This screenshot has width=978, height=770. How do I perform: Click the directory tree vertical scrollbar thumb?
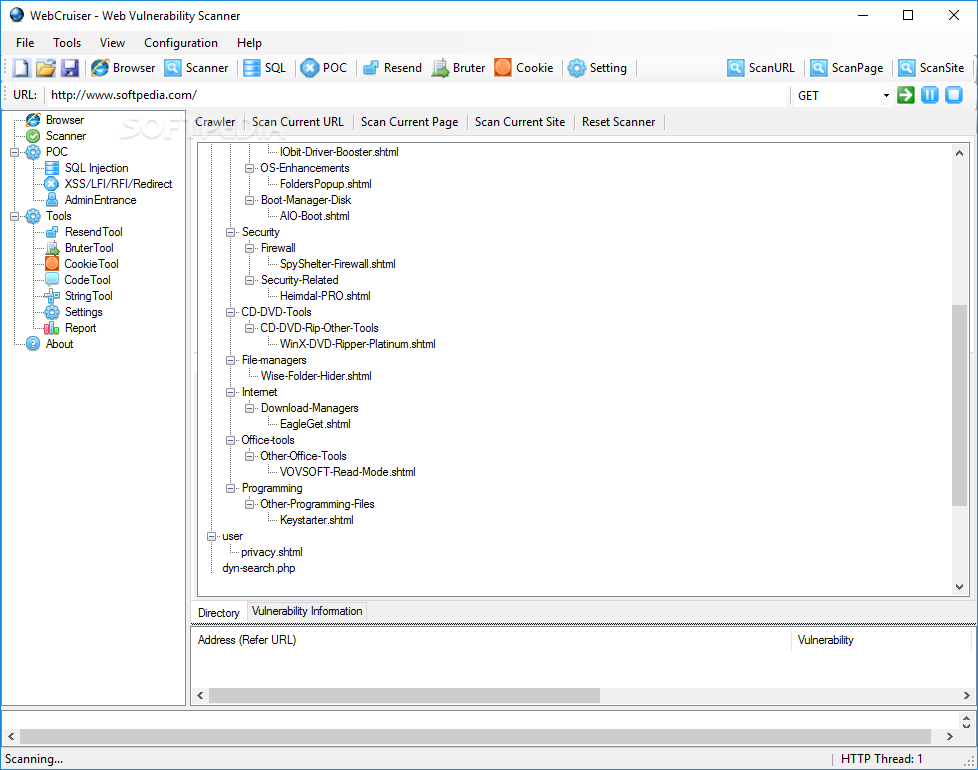click(959, 405)
